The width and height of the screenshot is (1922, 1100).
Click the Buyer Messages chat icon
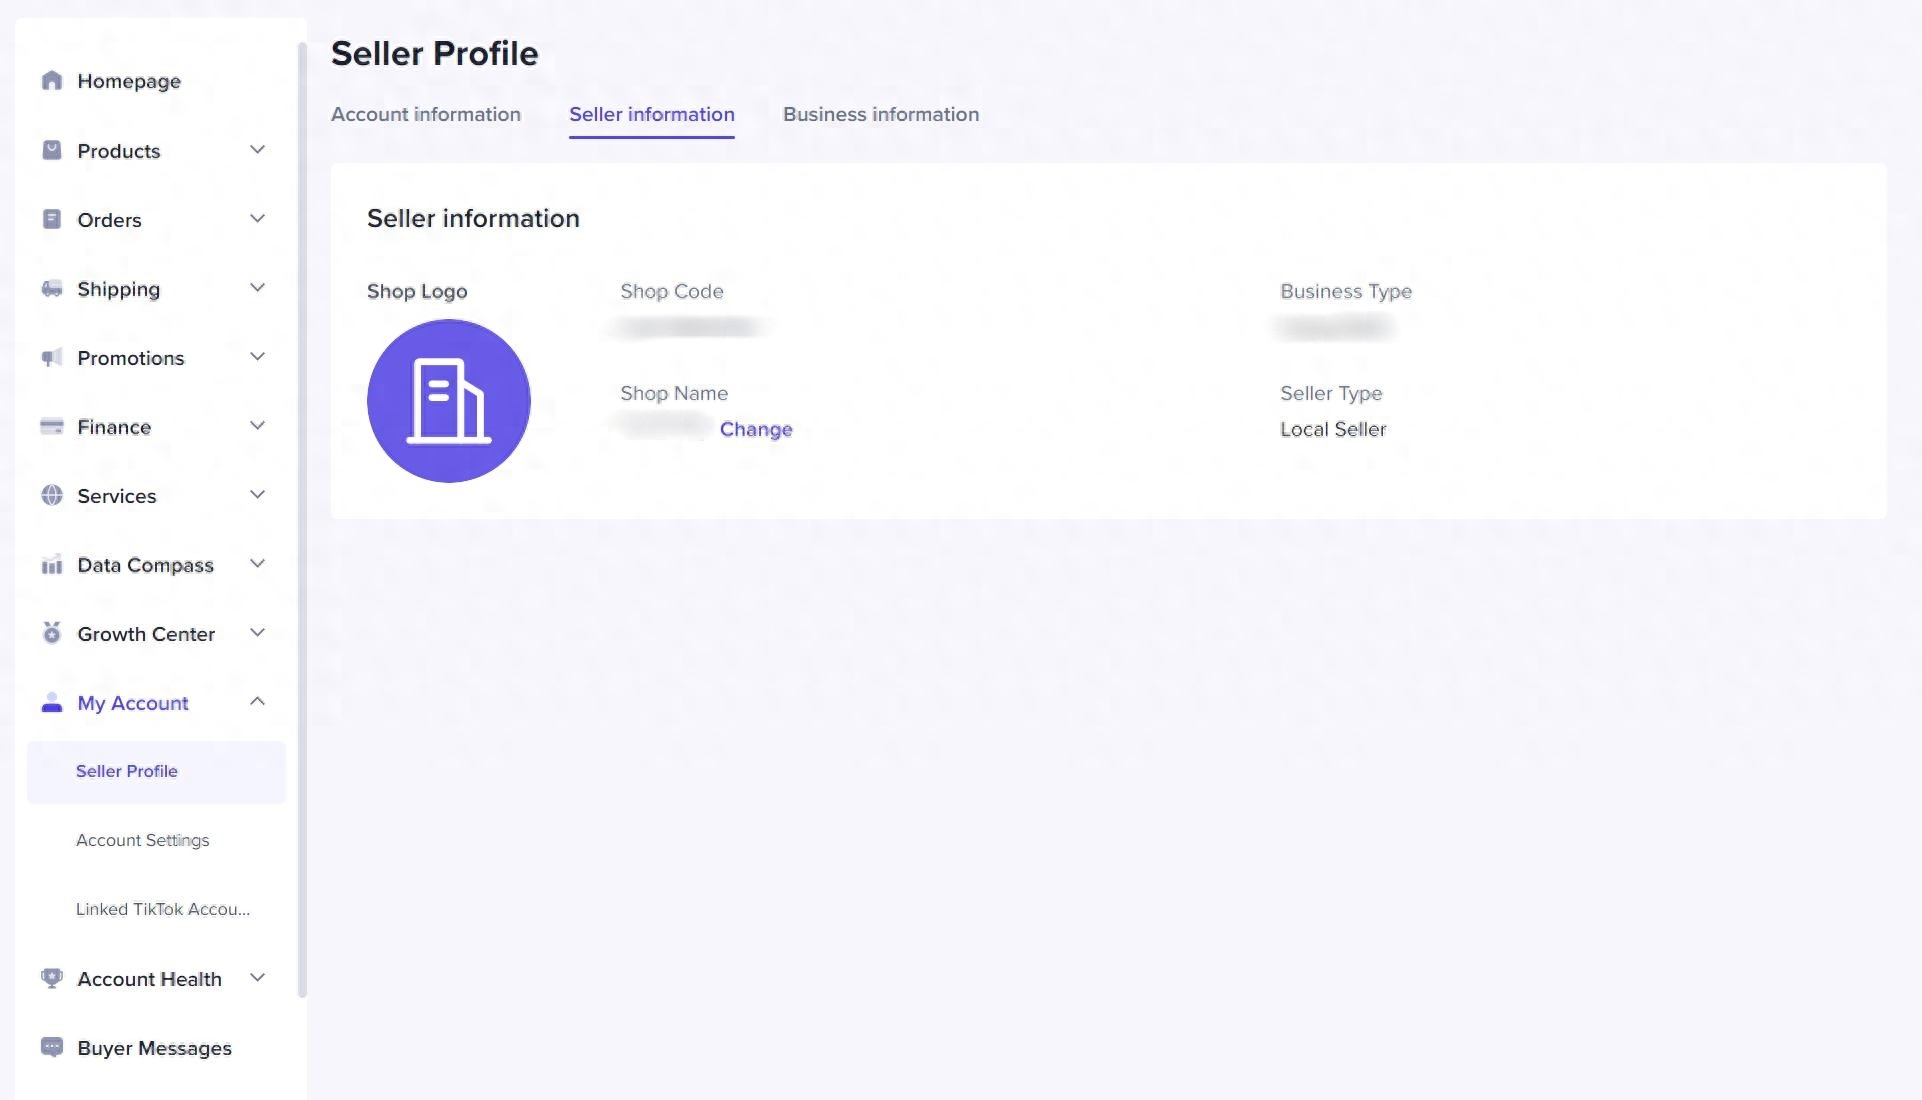coord(52,1047)
